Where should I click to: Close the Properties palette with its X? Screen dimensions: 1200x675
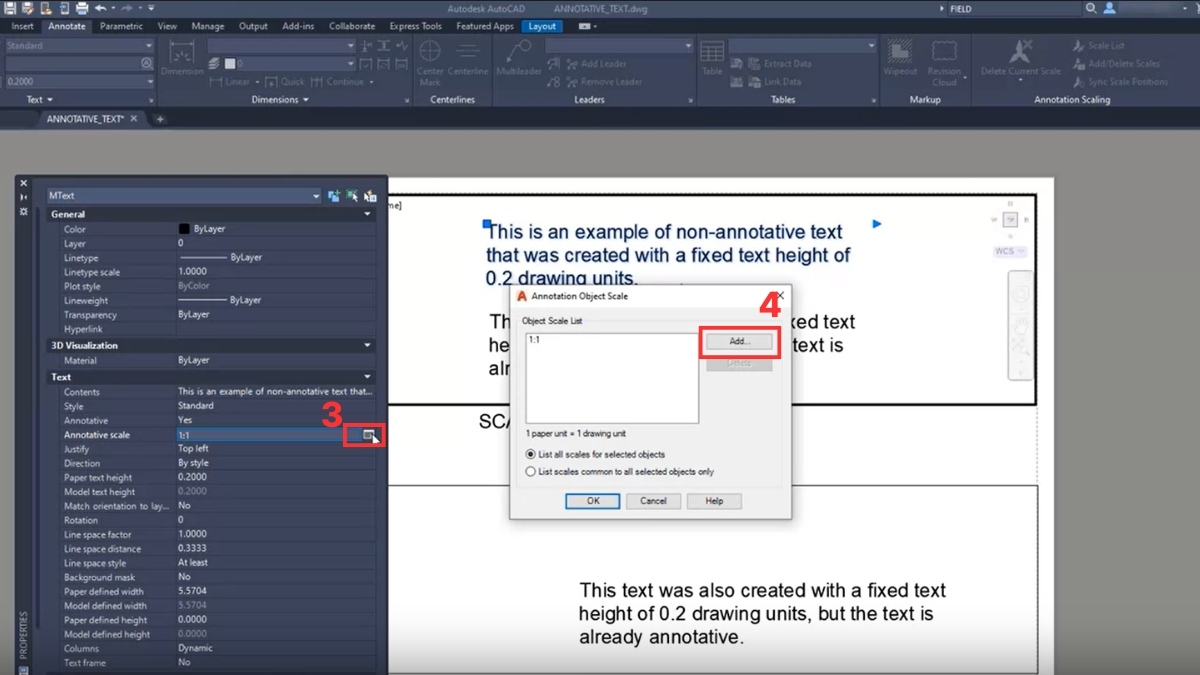coord(23,183)
